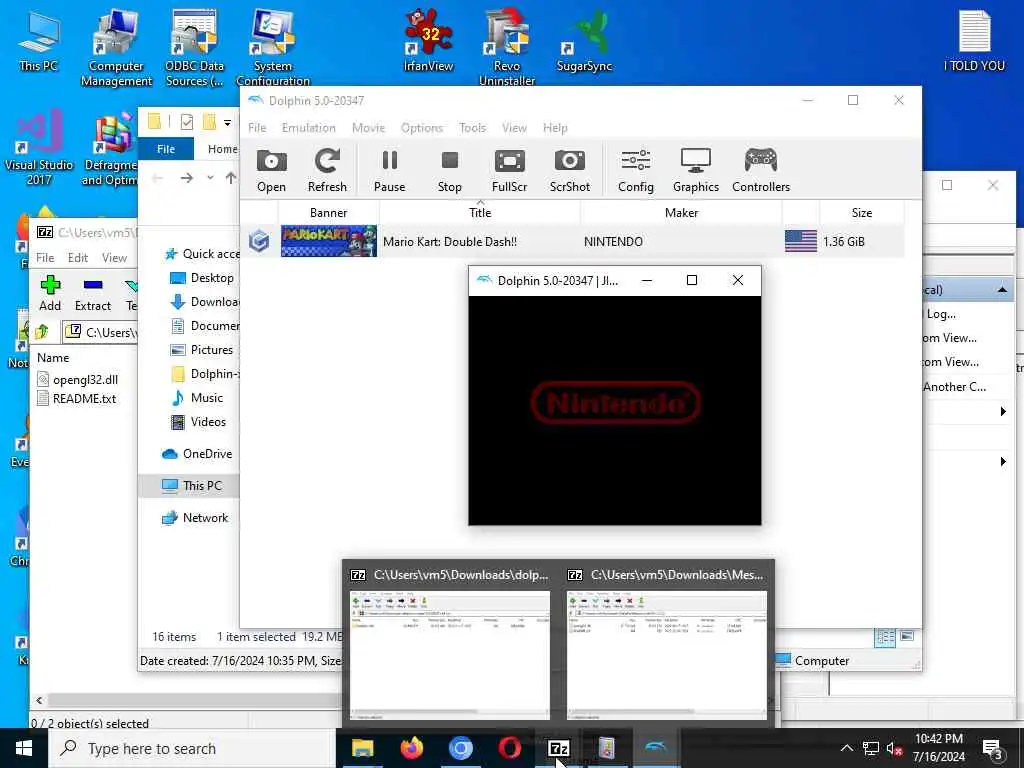Screen dimensions: 1024x768
Task: Open Controllers settings in Dolphin
Action: (x=761, y=170)
